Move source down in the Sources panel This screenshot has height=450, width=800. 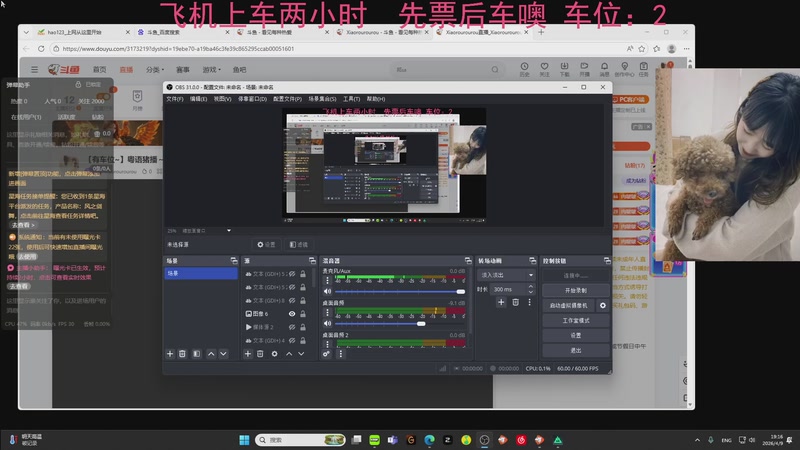(302, 354)
